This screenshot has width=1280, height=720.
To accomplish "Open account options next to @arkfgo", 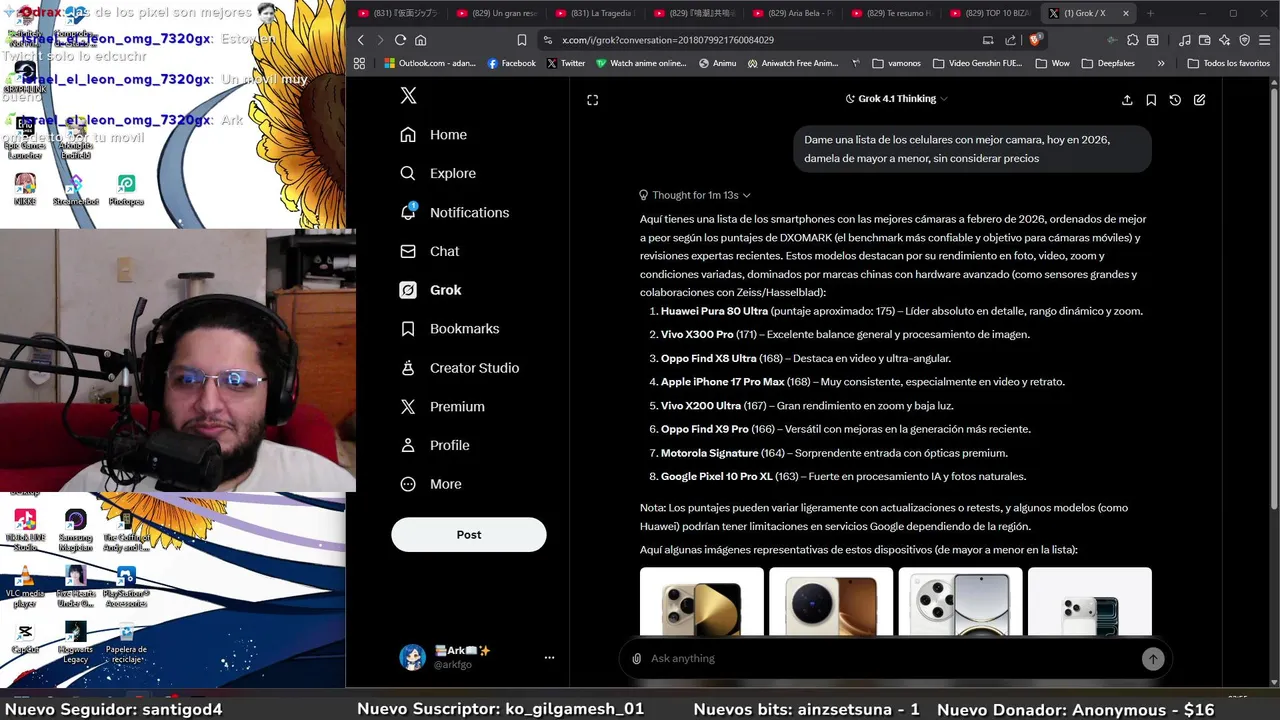I will coord(549,658).
